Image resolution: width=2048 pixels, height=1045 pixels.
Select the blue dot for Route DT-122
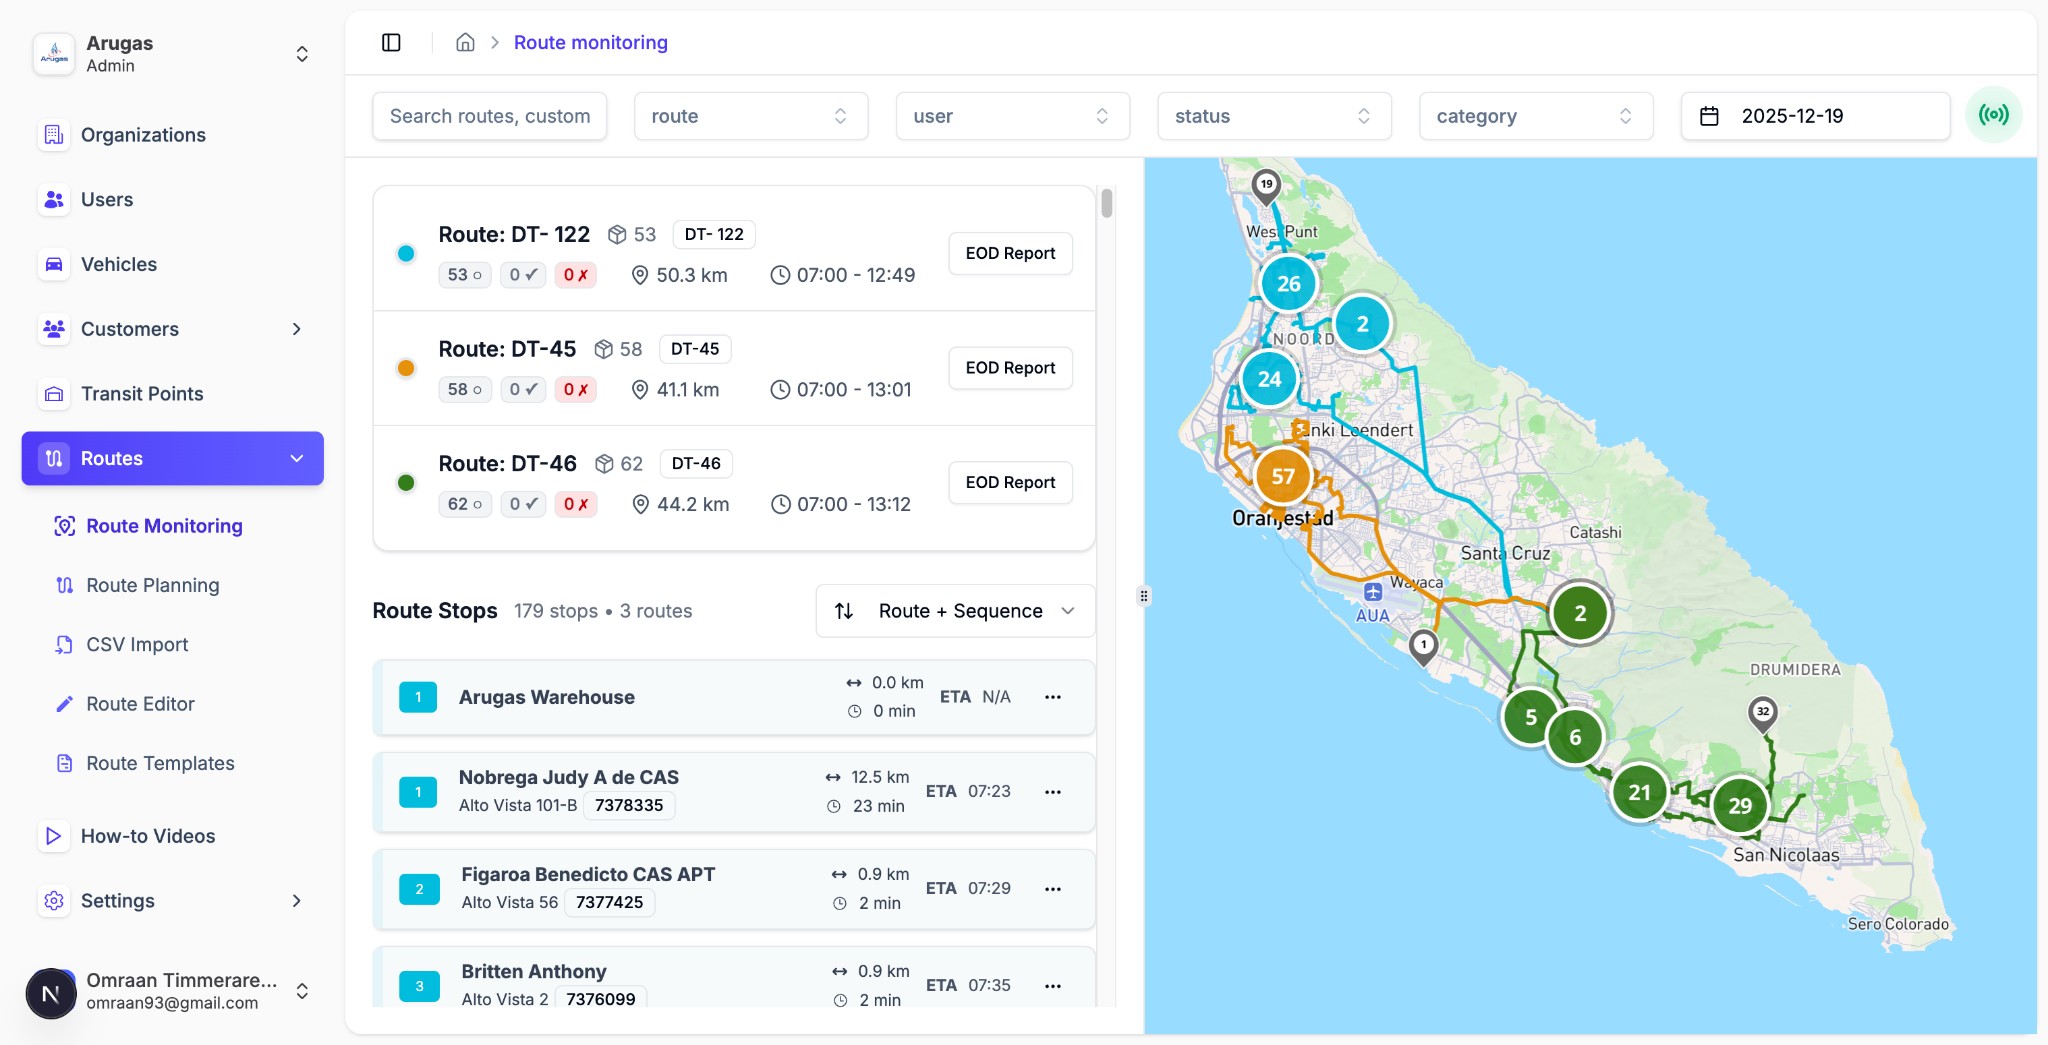tap(405, 253)
